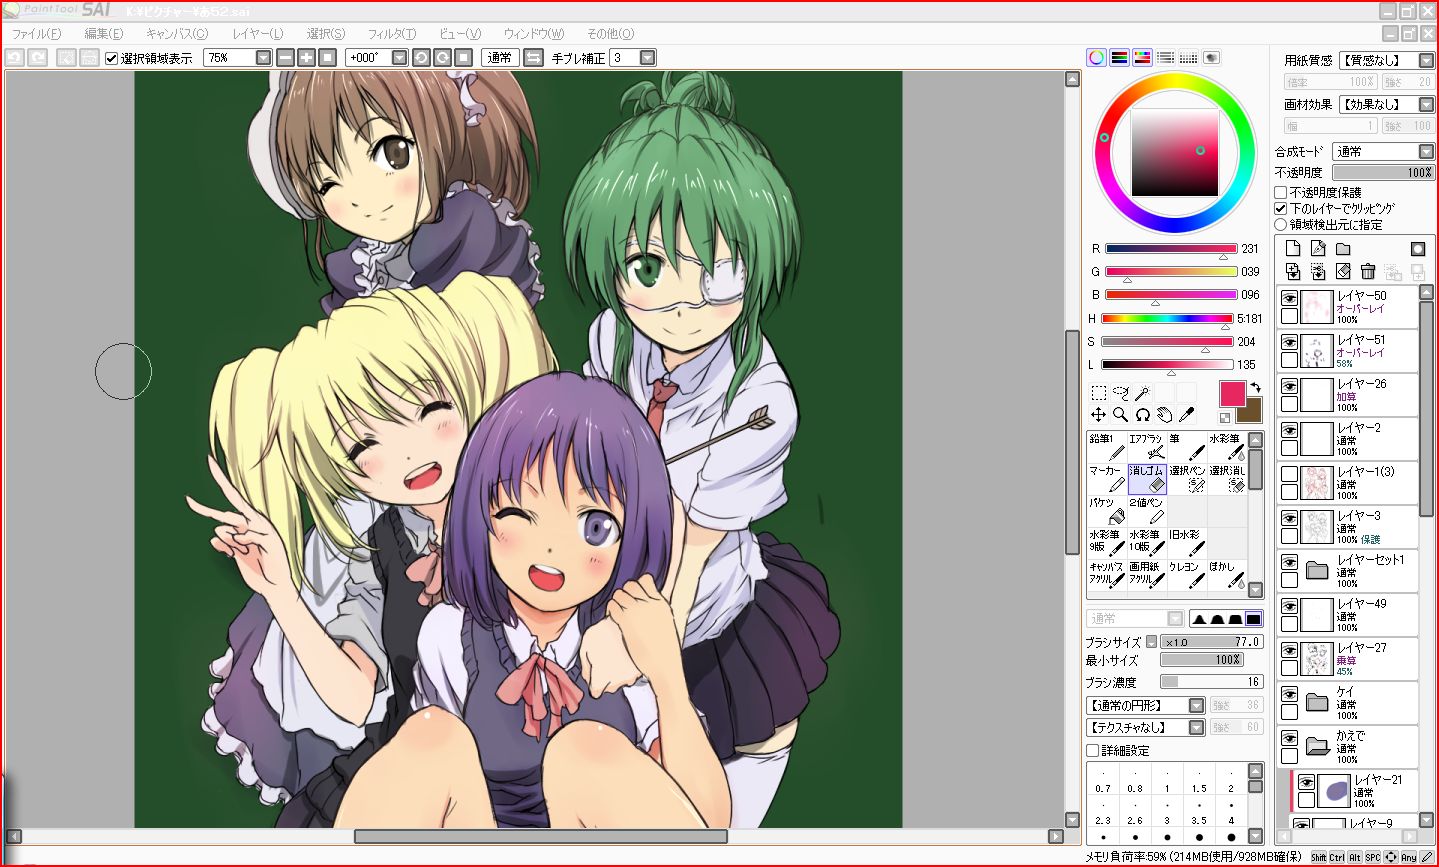Open the レイヤー(L) menu
The image size is (1439, 867).
coord(258,34)
